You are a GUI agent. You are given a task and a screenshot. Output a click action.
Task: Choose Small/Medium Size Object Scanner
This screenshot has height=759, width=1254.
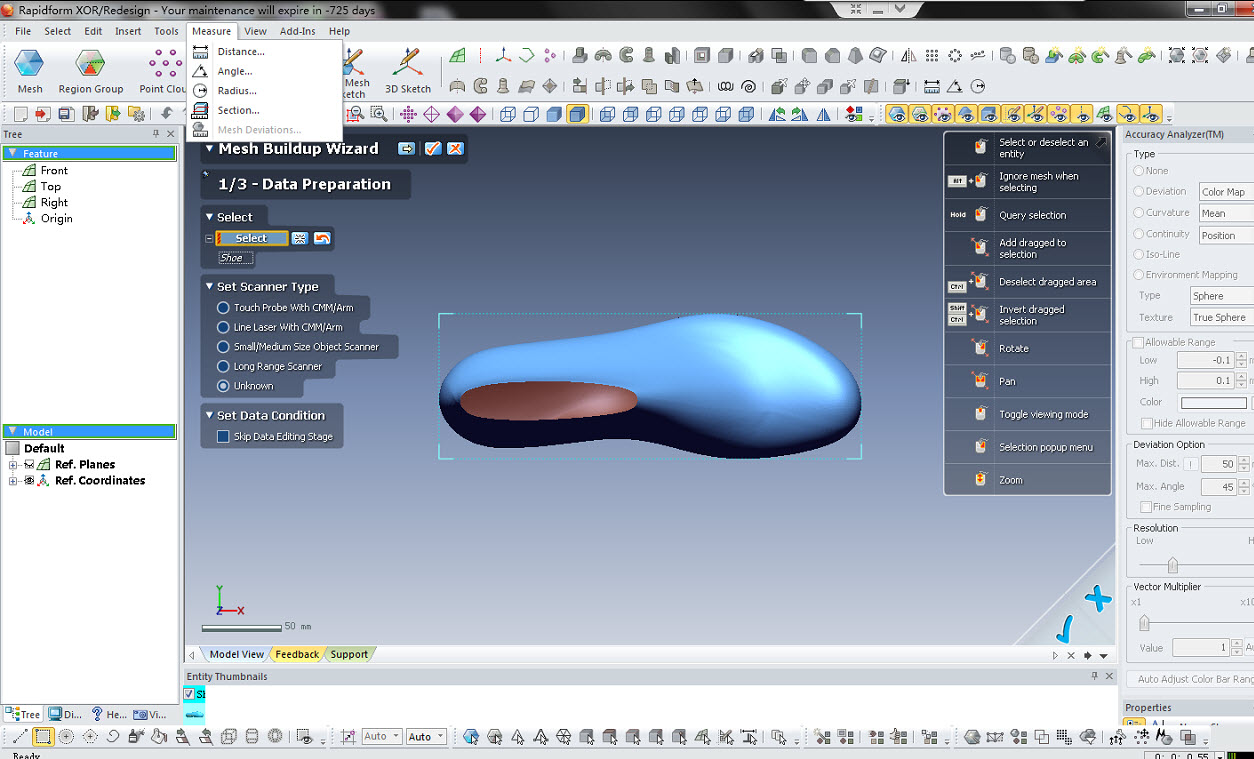coord(224,346)
